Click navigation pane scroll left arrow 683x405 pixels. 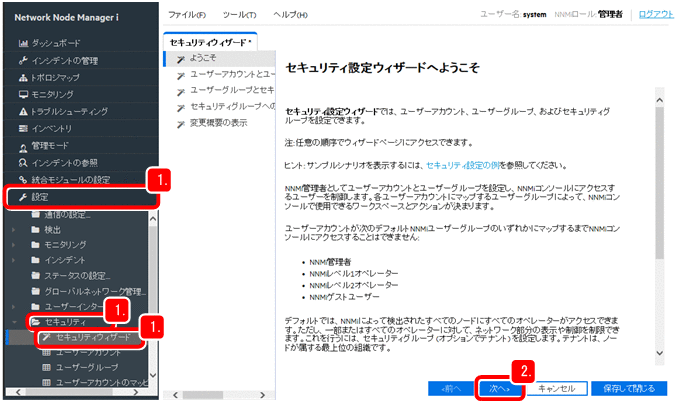coord(18,392)
